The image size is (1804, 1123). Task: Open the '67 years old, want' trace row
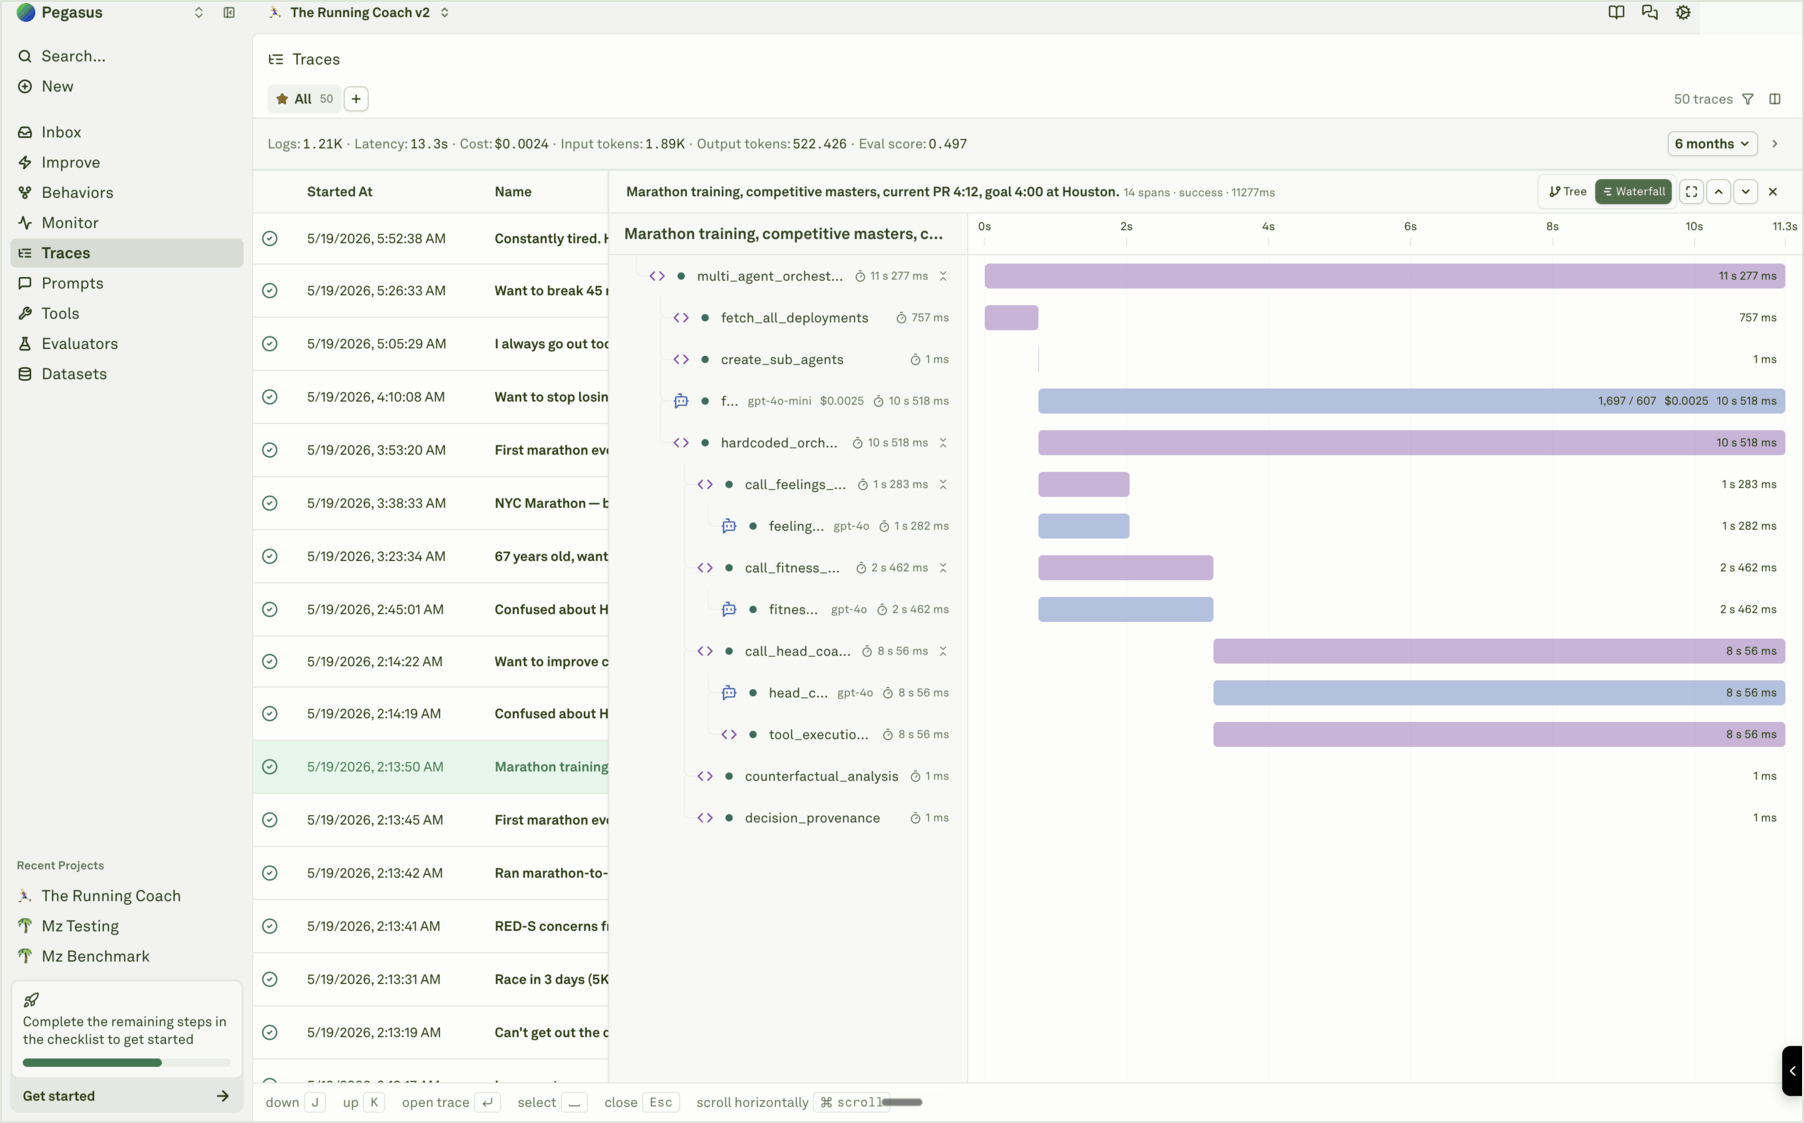tap(431, 556)
